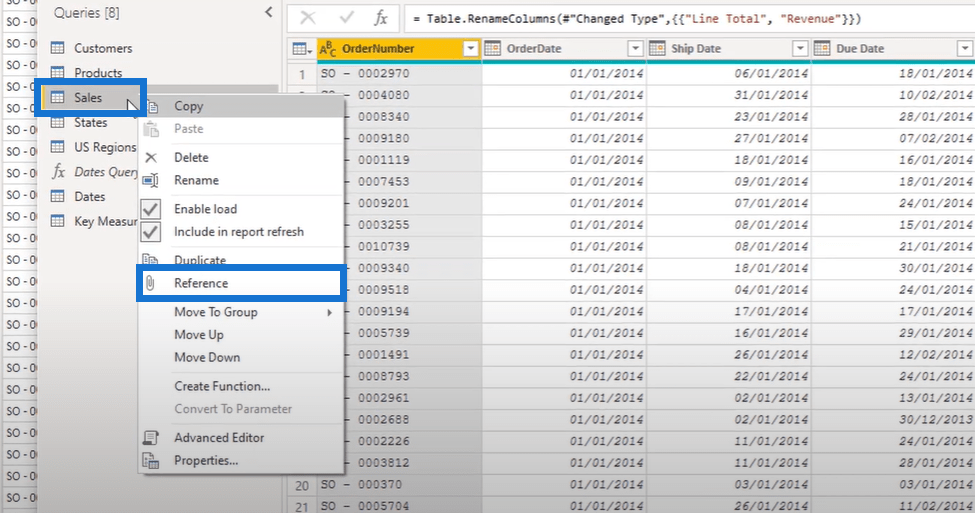Click the Dates Query fx function icon
Image resolution: width=975 pixels, height=513 pixels.
tap(58, 172)
